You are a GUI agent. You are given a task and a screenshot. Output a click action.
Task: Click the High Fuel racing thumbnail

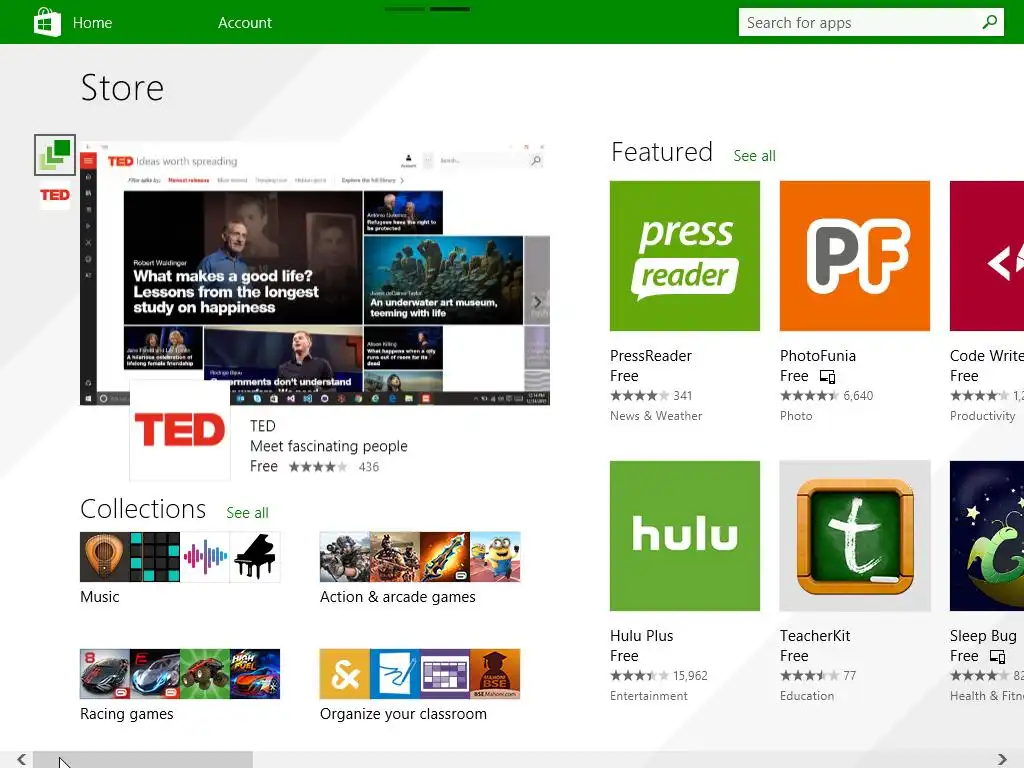click(255, 674)
